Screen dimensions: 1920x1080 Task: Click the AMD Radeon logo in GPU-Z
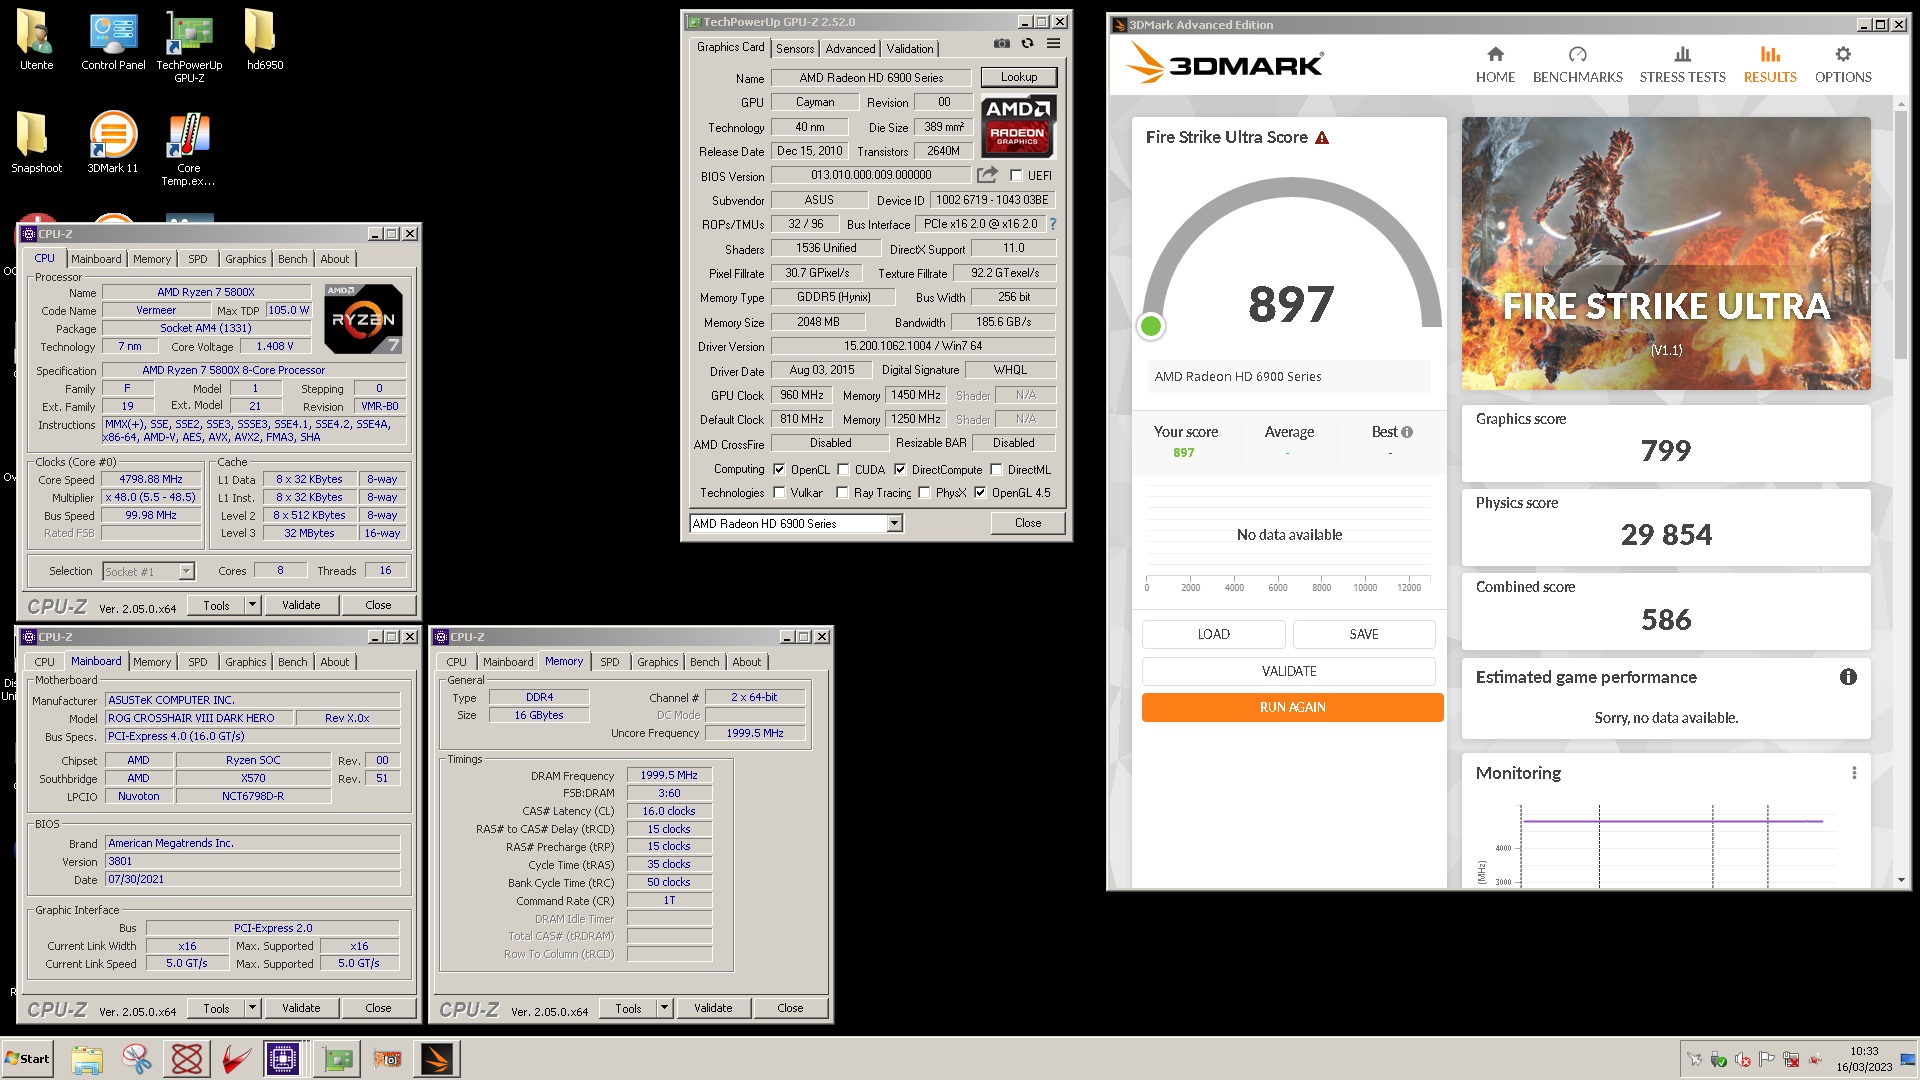pyautogui.click(x=1017, y=126)
